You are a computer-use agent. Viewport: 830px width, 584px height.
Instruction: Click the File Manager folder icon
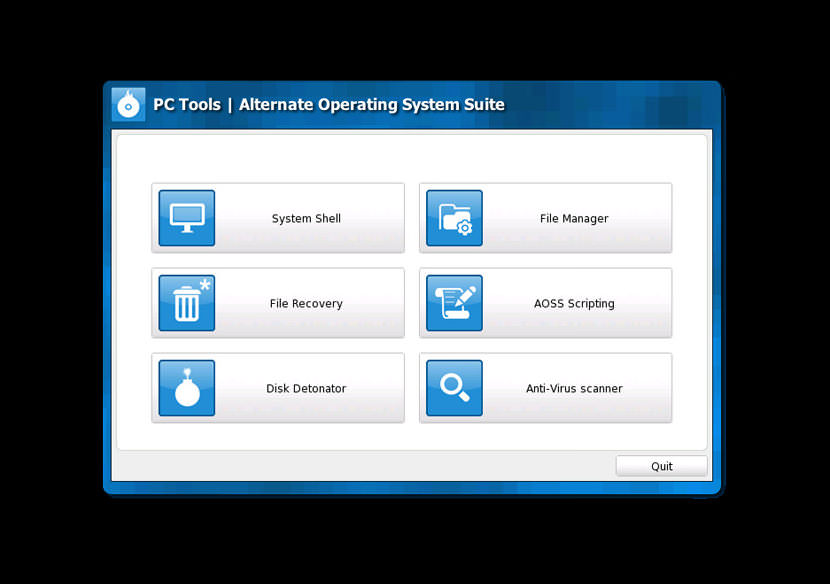click(x=454, y=217)
